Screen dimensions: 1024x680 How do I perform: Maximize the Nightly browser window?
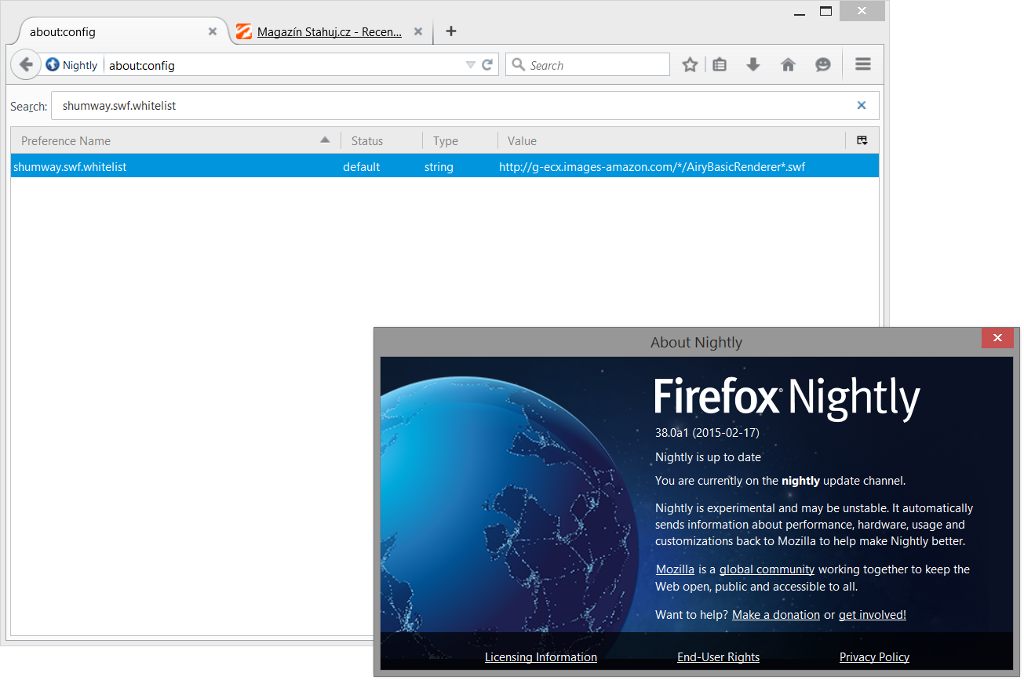826,11
